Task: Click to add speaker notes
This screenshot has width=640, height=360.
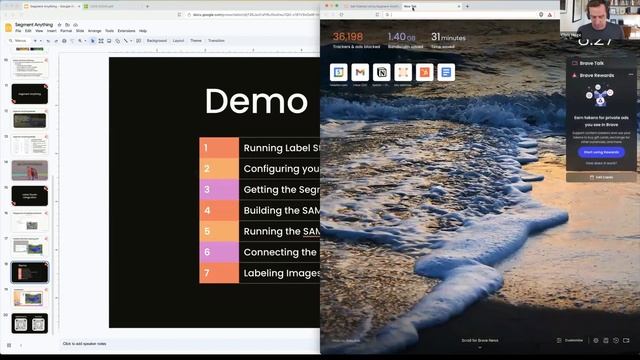Action: (x=84, y=344)
